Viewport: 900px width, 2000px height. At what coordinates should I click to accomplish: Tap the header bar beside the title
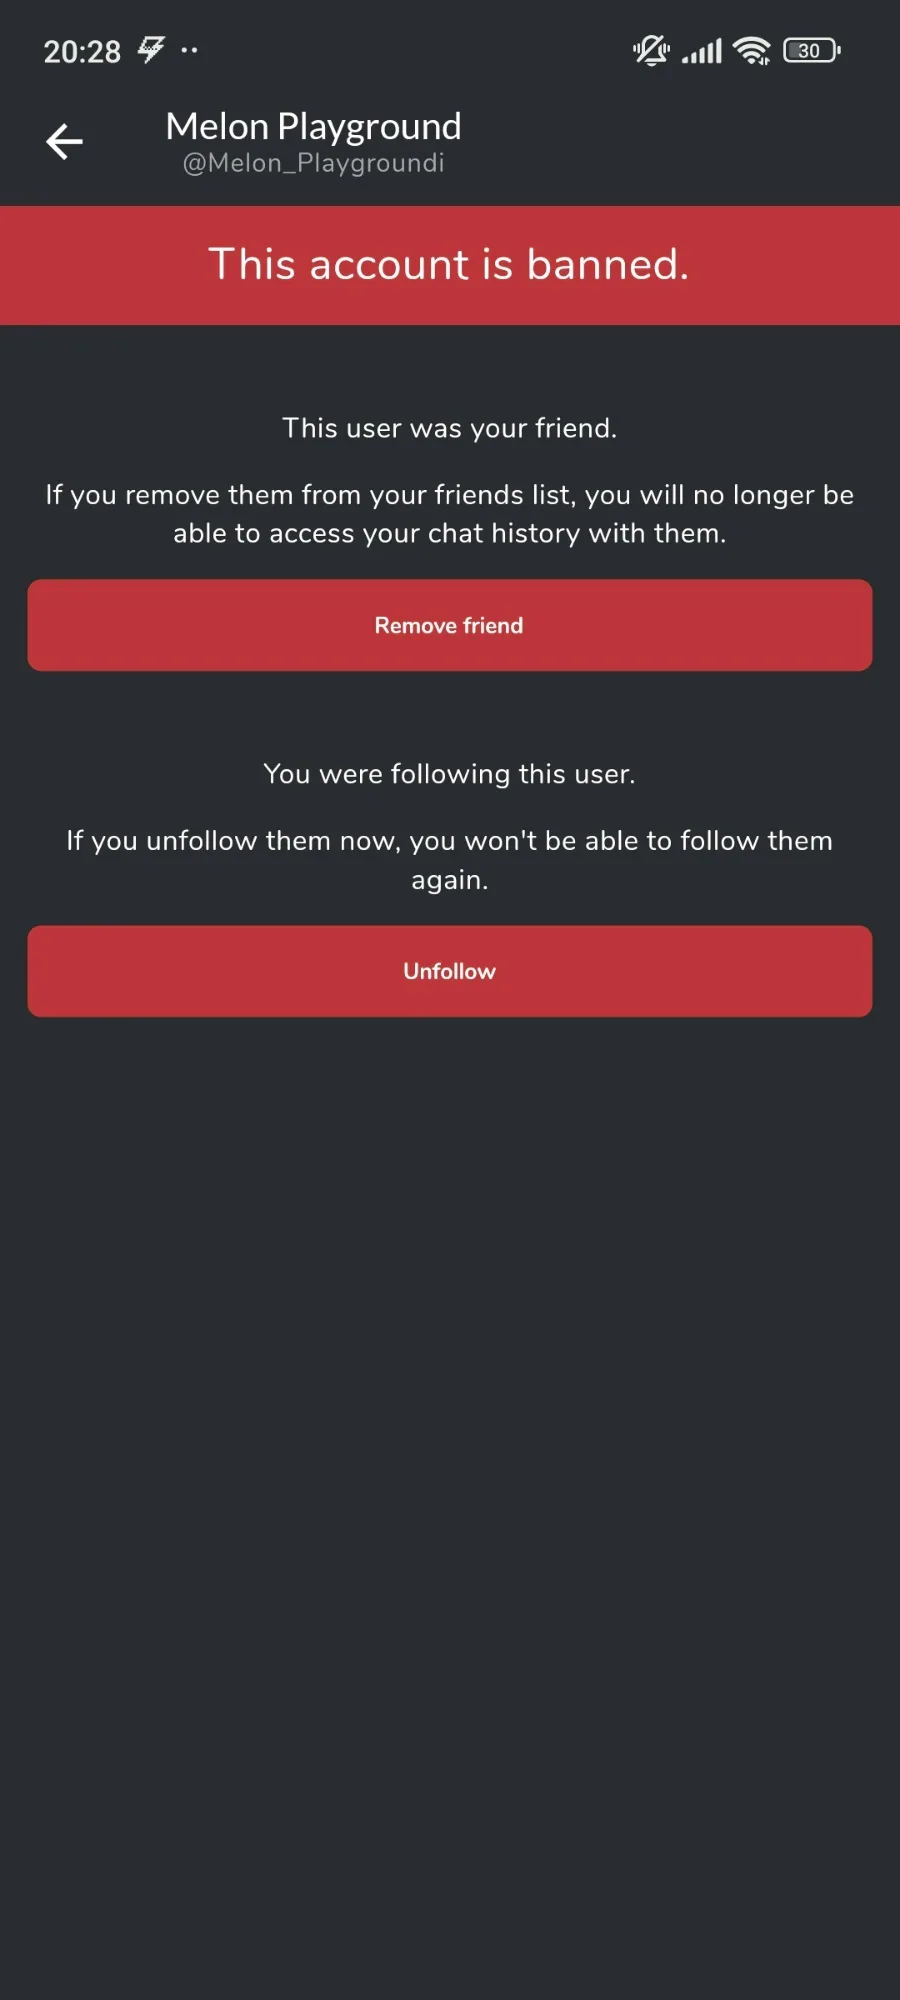(680, 142)
